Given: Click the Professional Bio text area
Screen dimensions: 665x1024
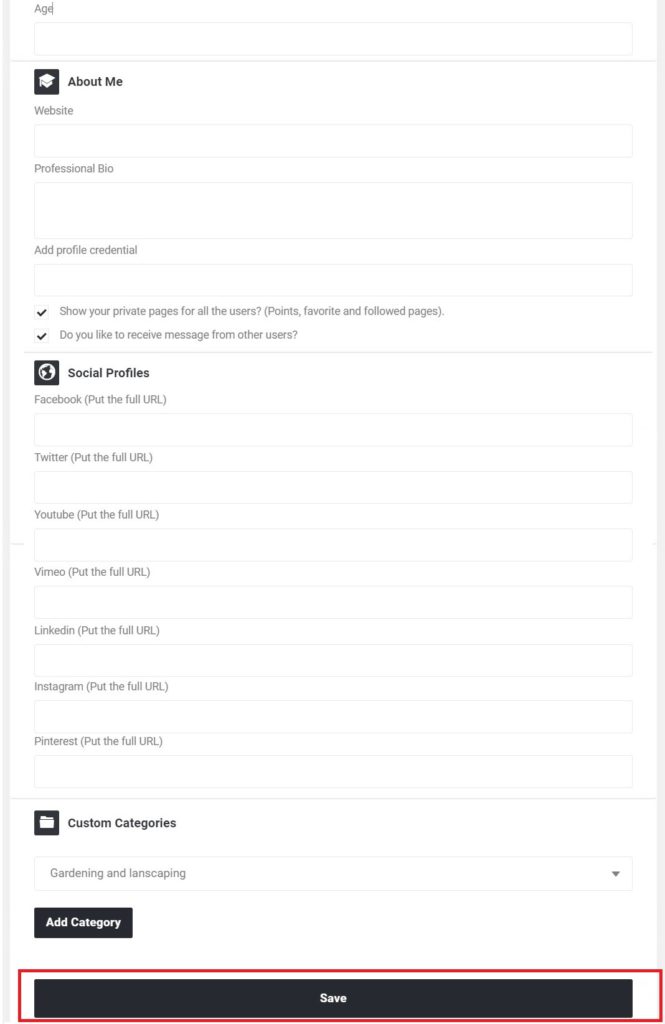Looking at the screenshot, I should (x=333, y=210).
